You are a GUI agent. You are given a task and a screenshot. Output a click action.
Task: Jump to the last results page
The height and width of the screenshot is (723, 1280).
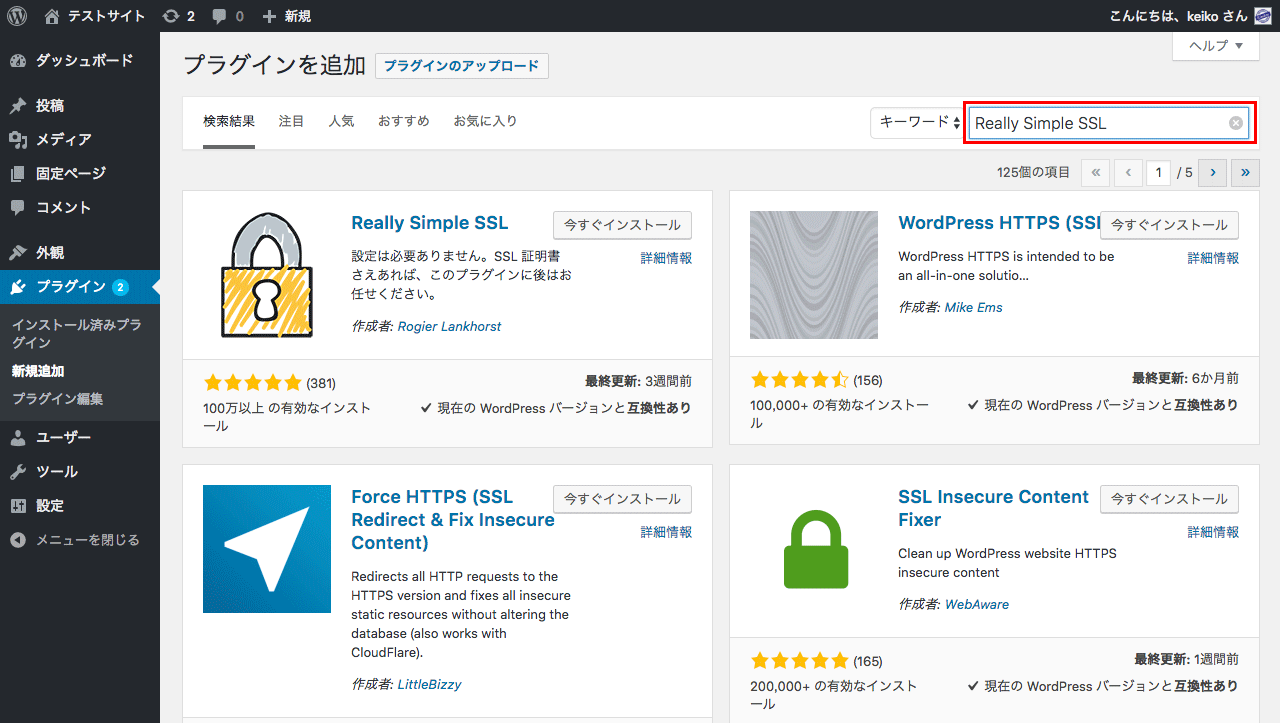point(1245,173)
